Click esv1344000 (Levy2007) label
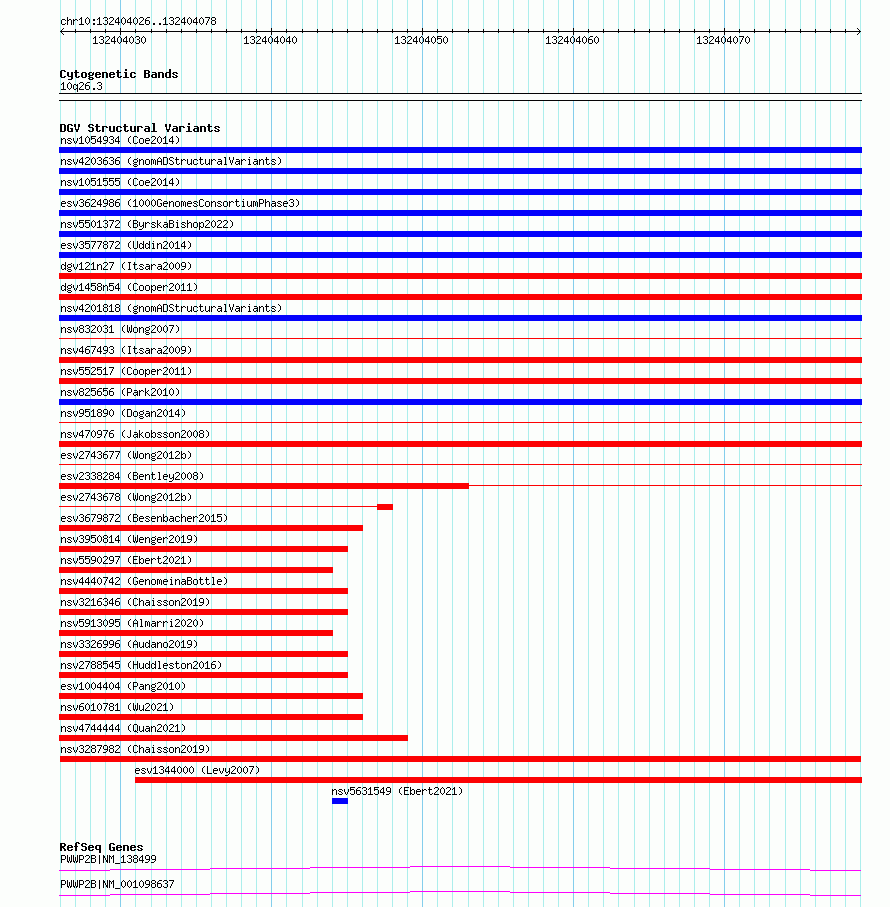 (x=197, y=770)
